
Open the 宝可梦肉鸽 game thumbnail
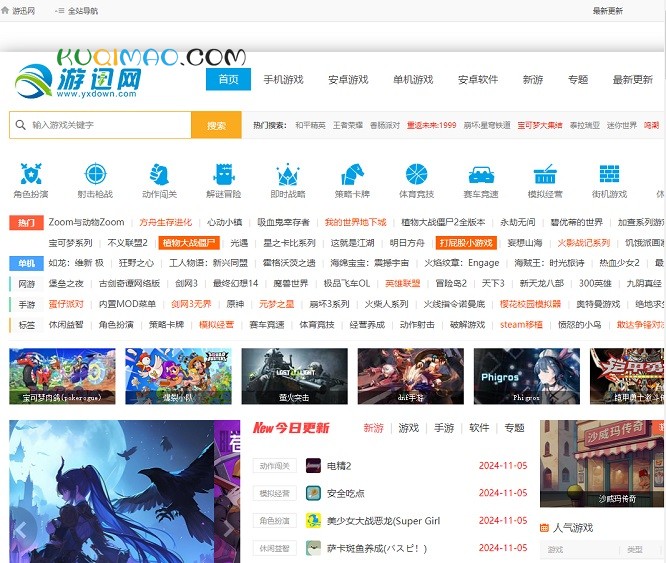[x=62, y=376]
